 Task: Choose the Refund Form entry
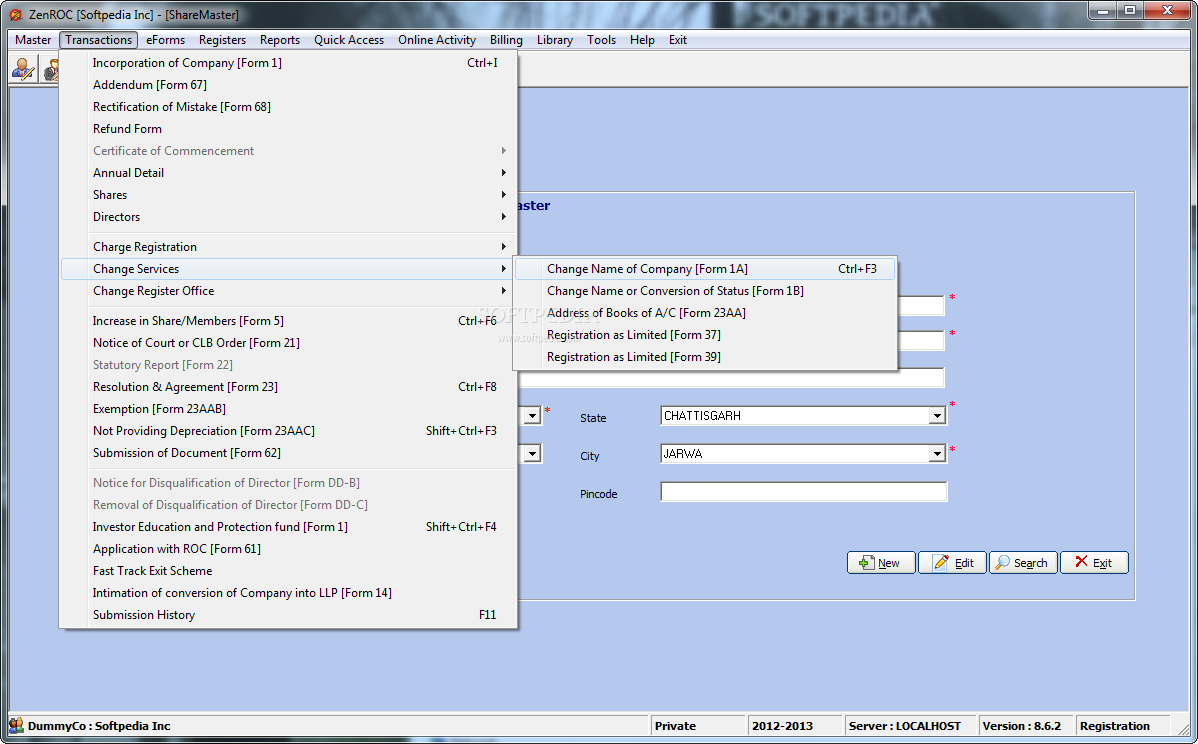pos(289,129)
